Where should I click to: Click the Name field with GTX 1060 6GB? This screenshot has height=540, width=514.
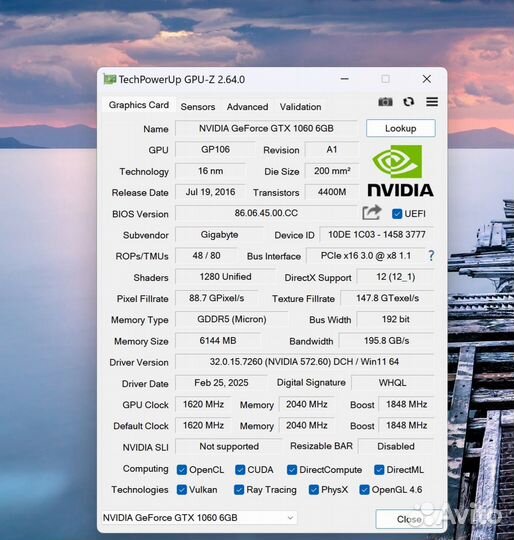[x=266, y=128]
